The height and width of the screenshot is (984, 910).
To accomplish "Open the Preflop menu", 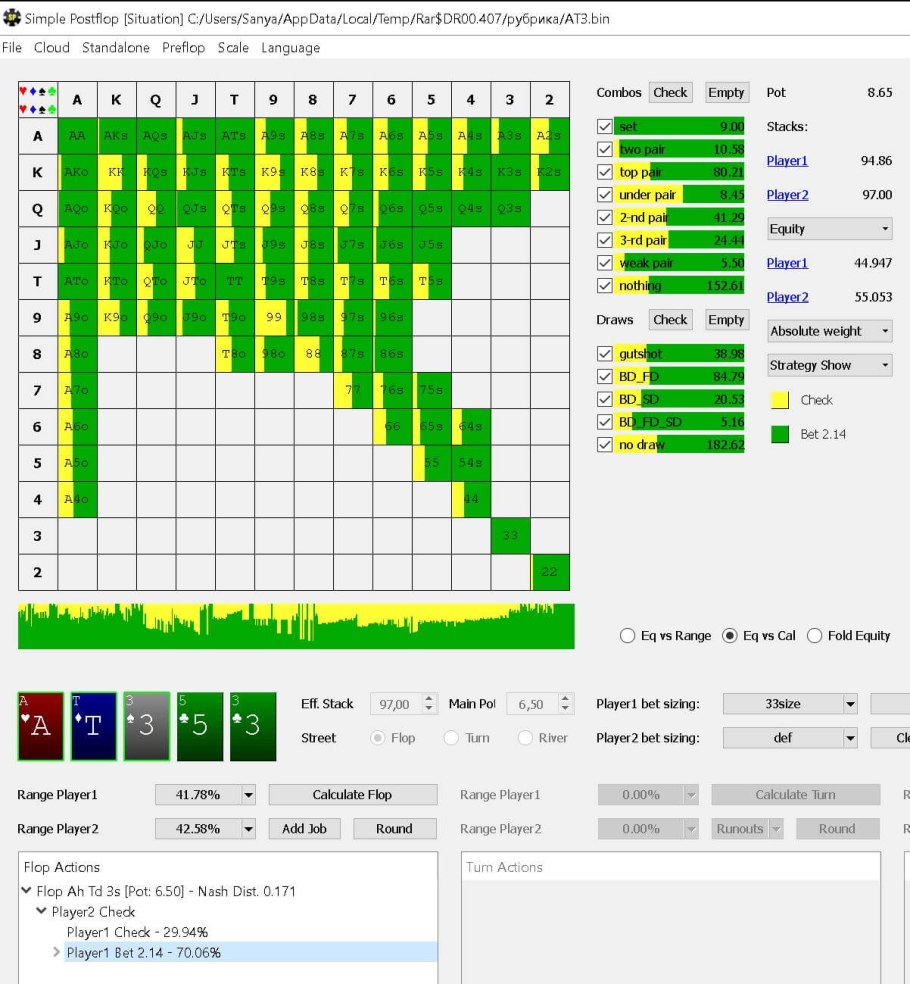I will [183, 48].
